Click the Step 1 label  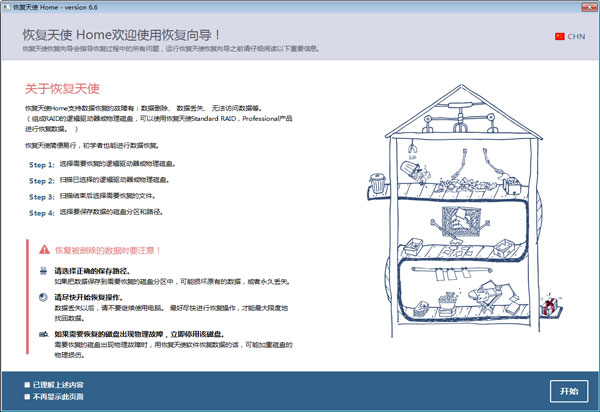click(41, 164)
